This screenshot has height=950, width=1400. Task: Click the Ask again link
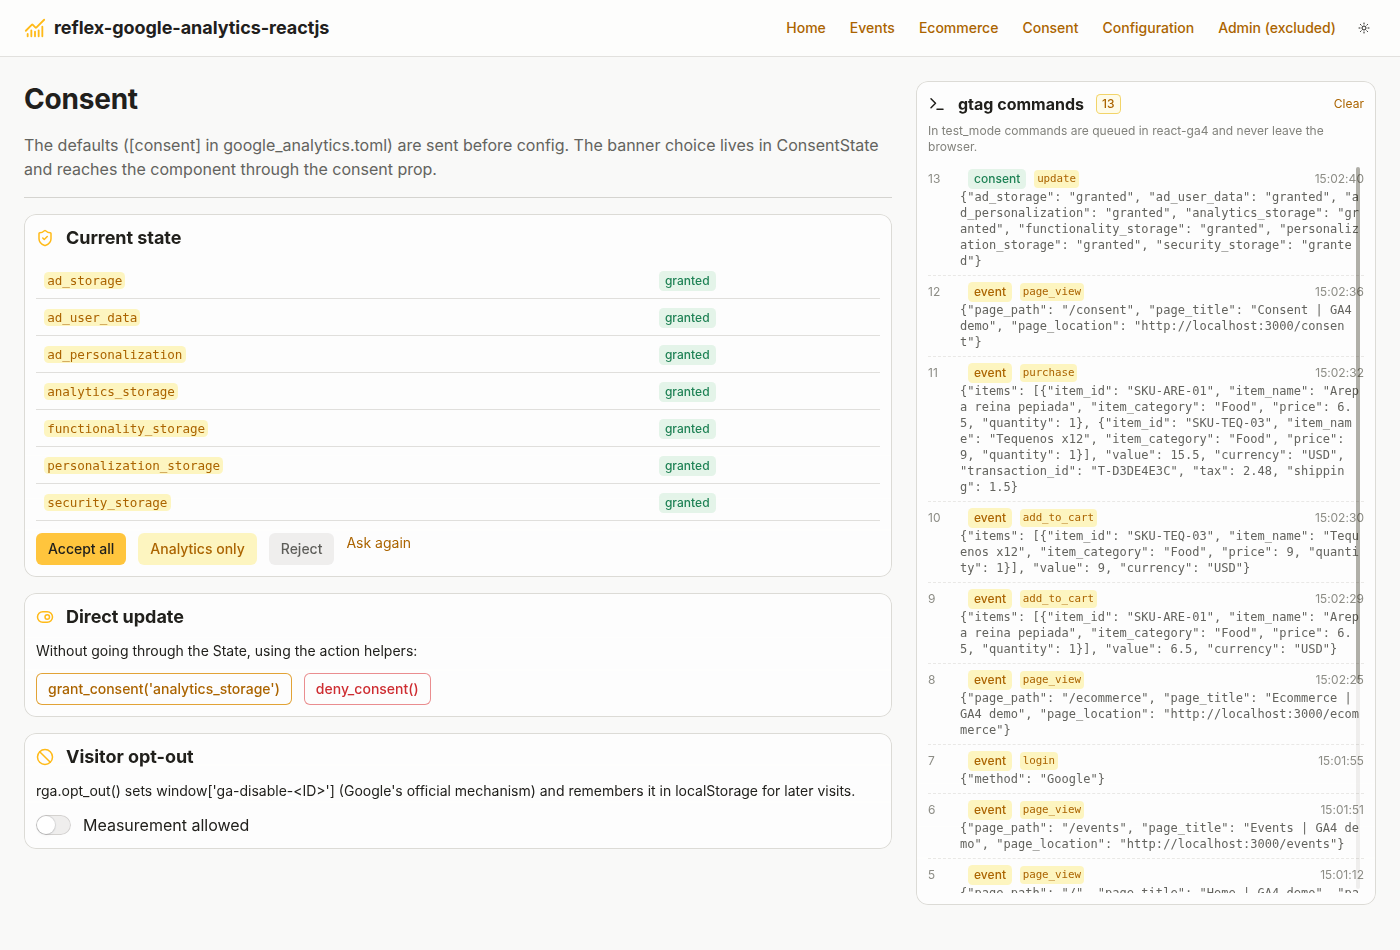(x=379, y=543)
